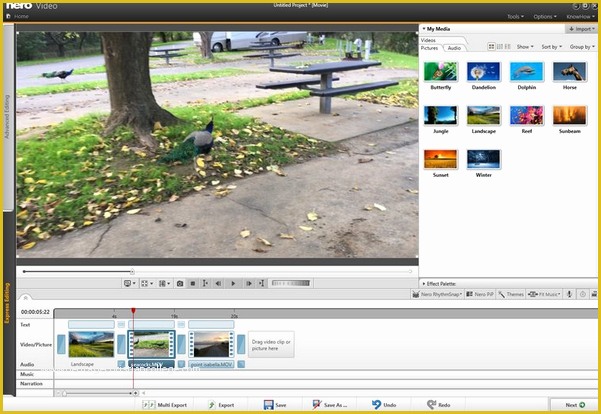Click the preview playback position slider handle
Screen dimensions: 601x414
132,271
